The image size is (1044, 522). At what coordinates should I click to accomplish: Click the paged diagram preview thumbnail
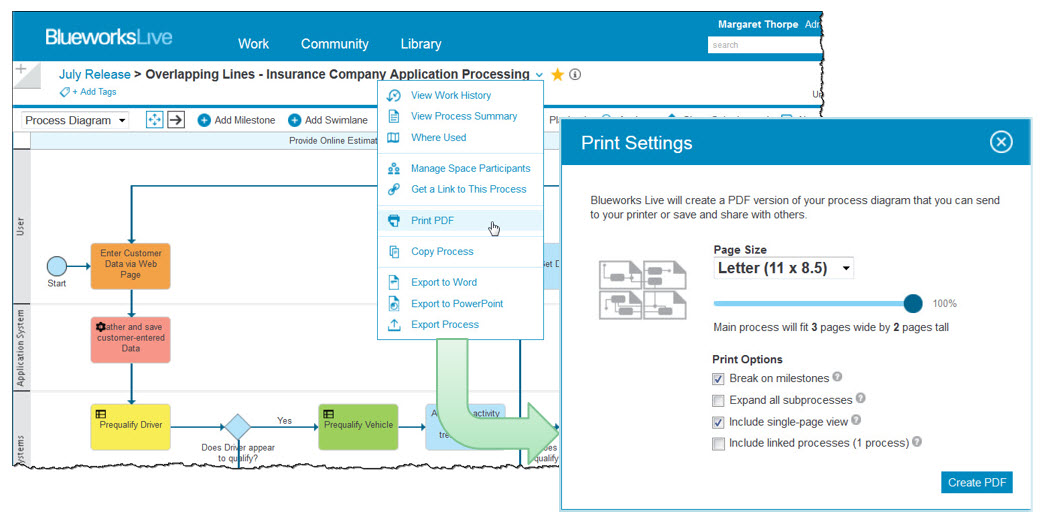(x=643, y=289)
